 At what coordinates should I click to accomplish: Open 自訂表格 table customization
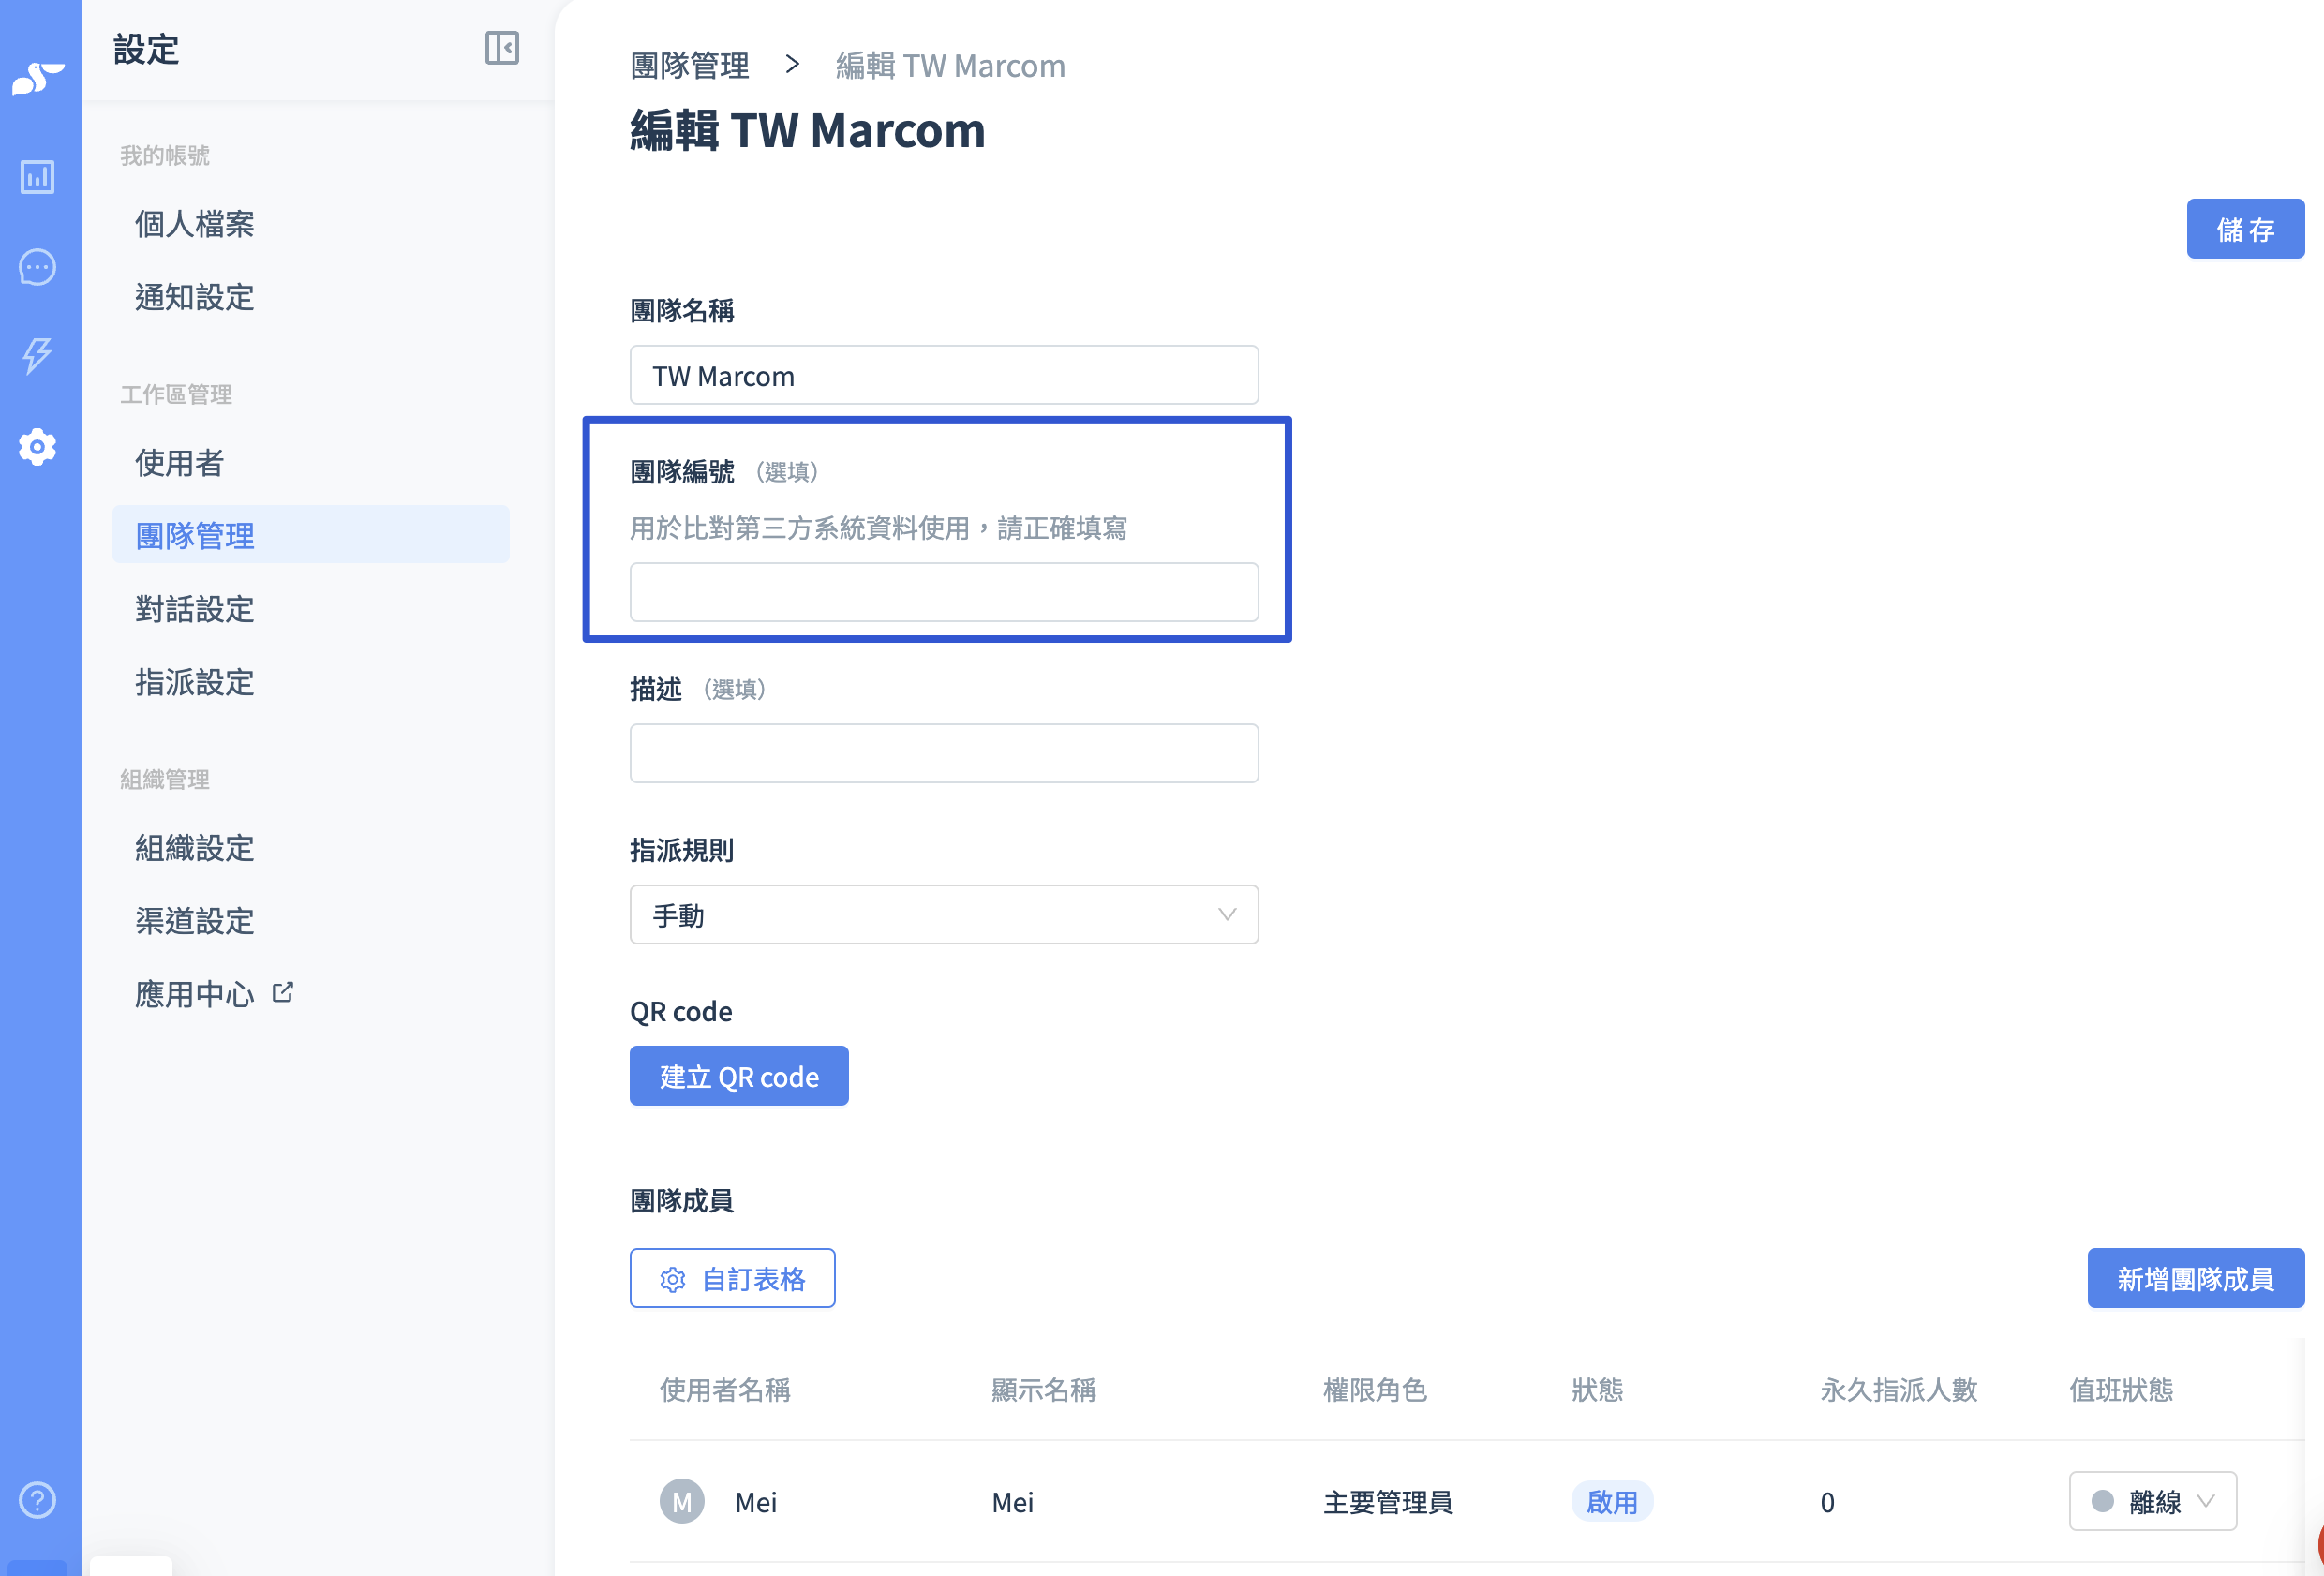pos(732,1278)
